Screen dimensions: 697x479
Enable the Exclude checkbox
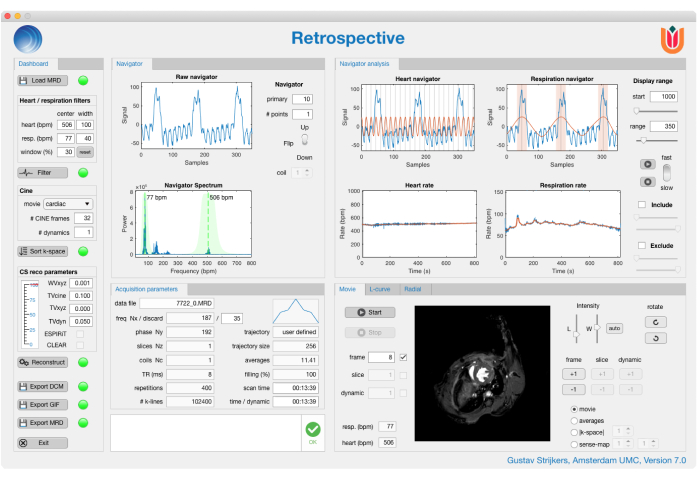click(x=642, y=245)
